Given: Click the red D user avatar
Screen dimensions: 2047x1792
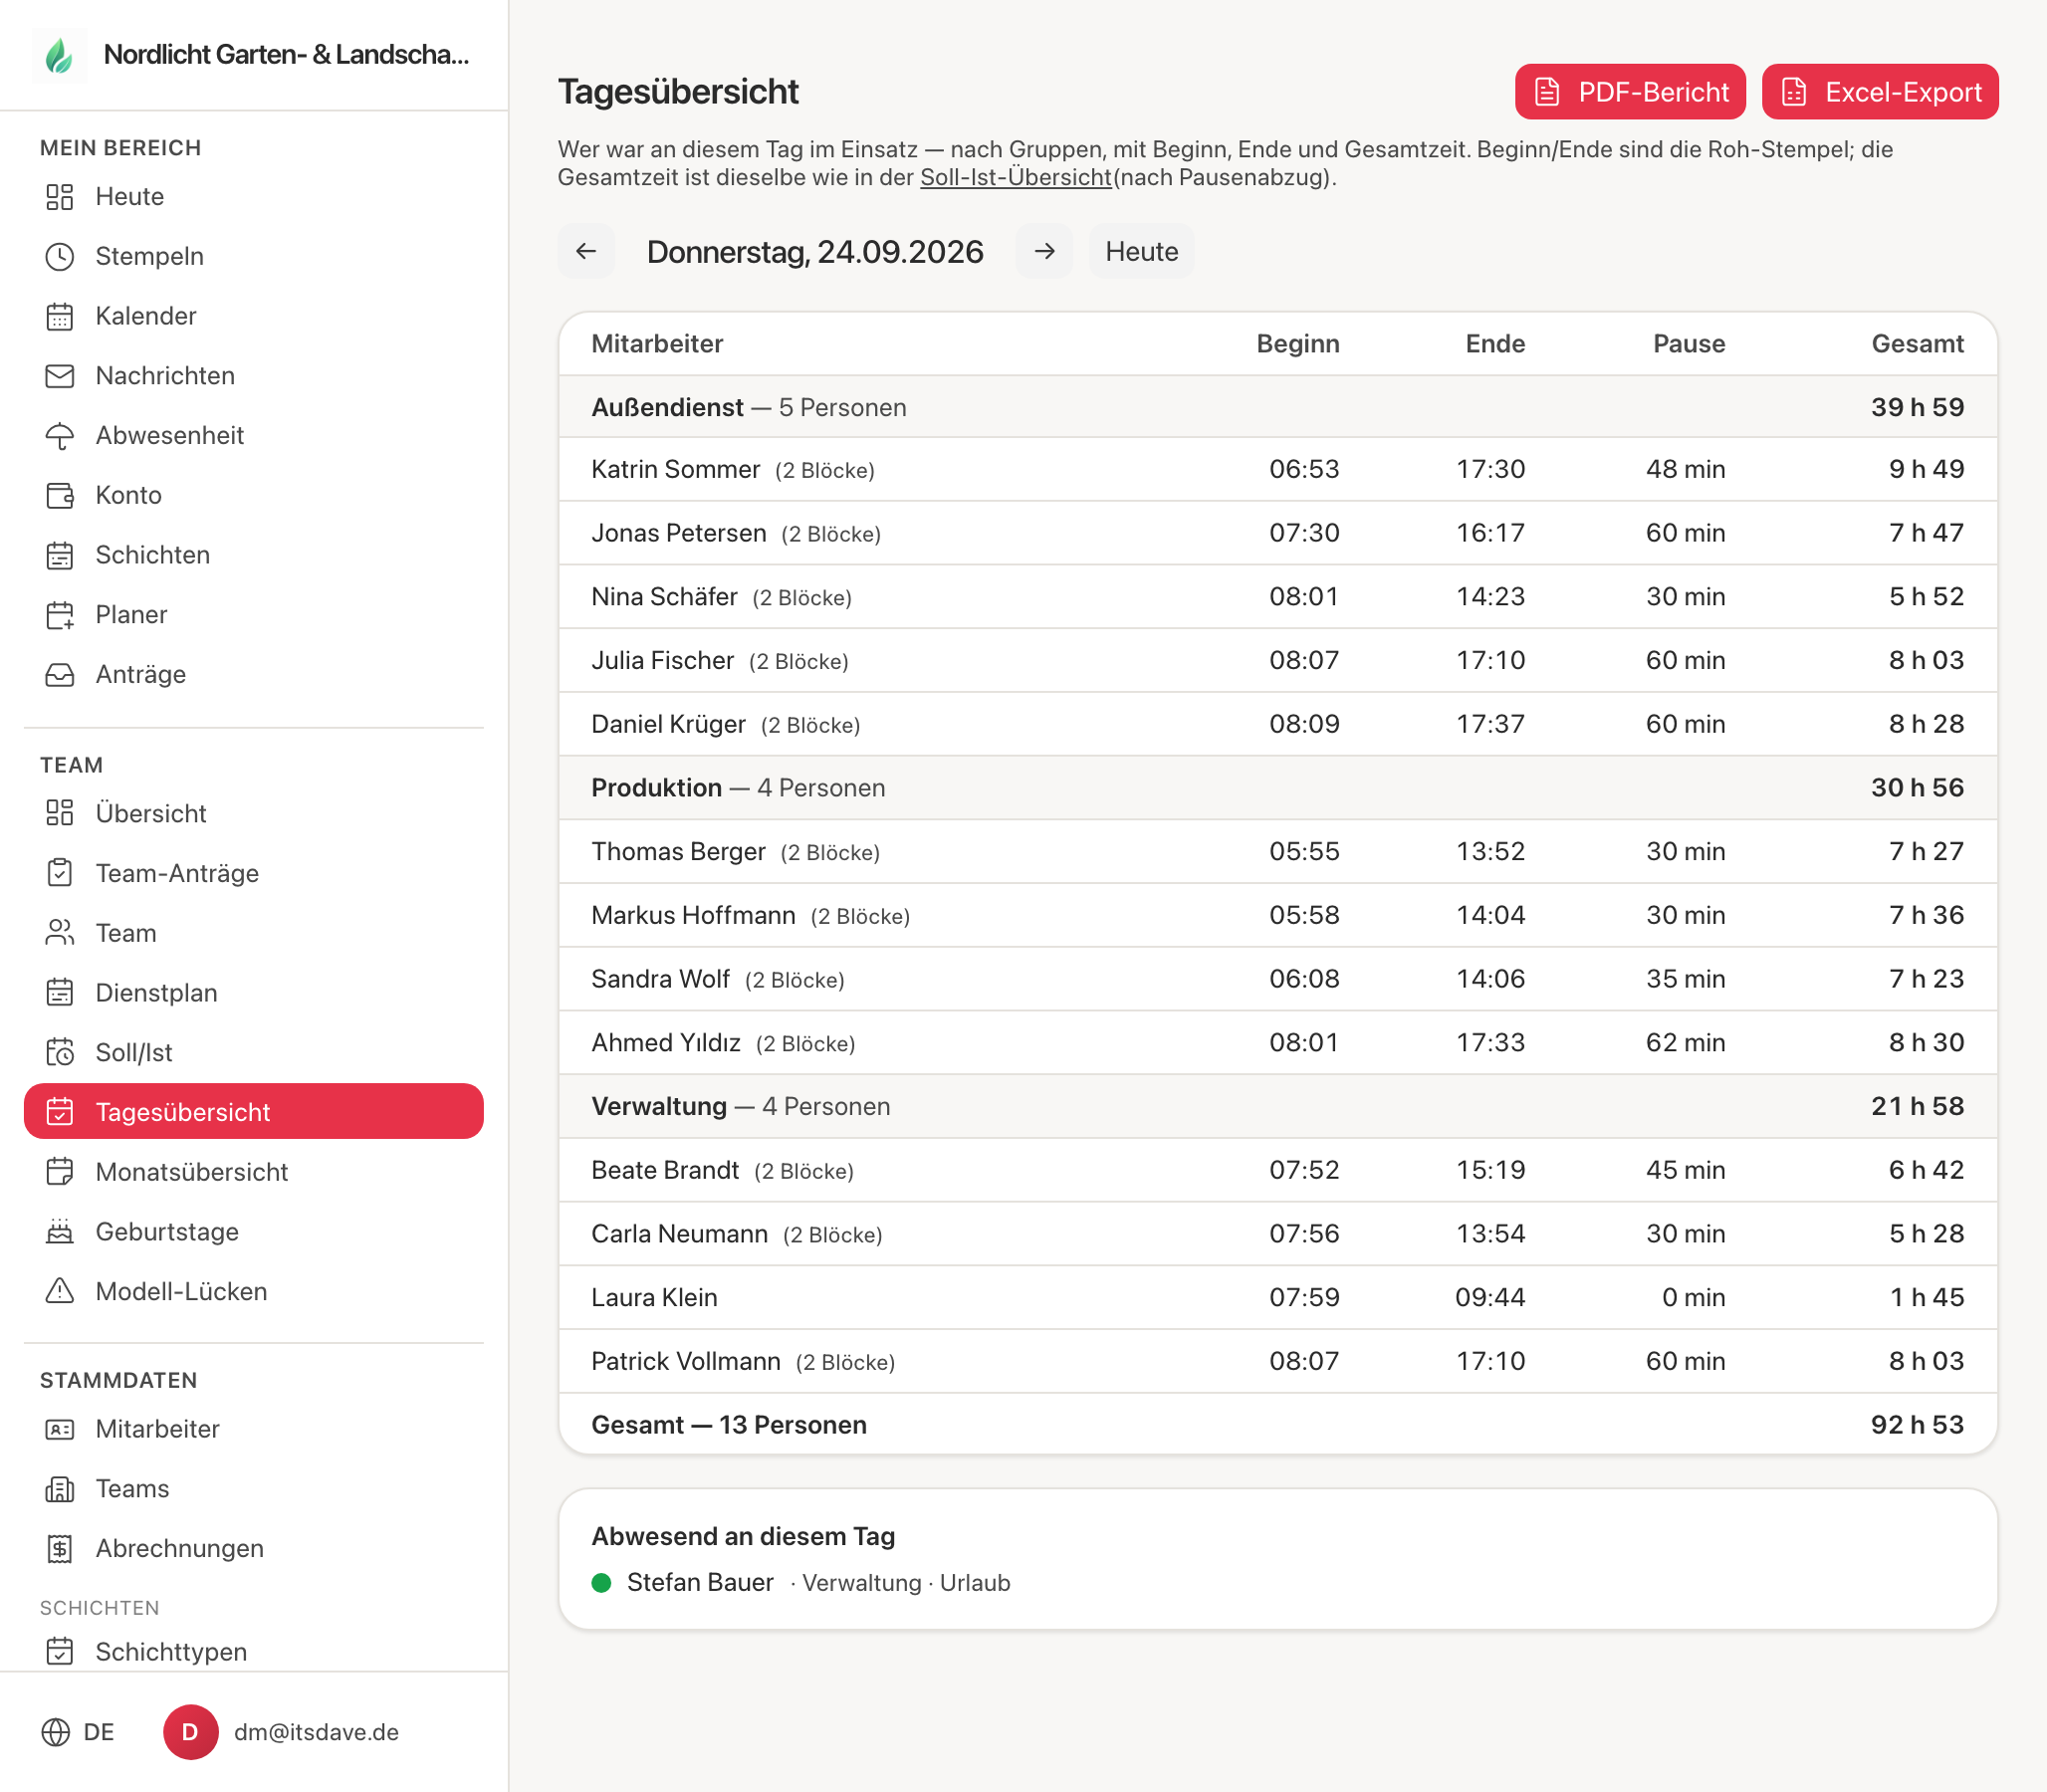Looking at the screenshot, I should (190, 1732).
